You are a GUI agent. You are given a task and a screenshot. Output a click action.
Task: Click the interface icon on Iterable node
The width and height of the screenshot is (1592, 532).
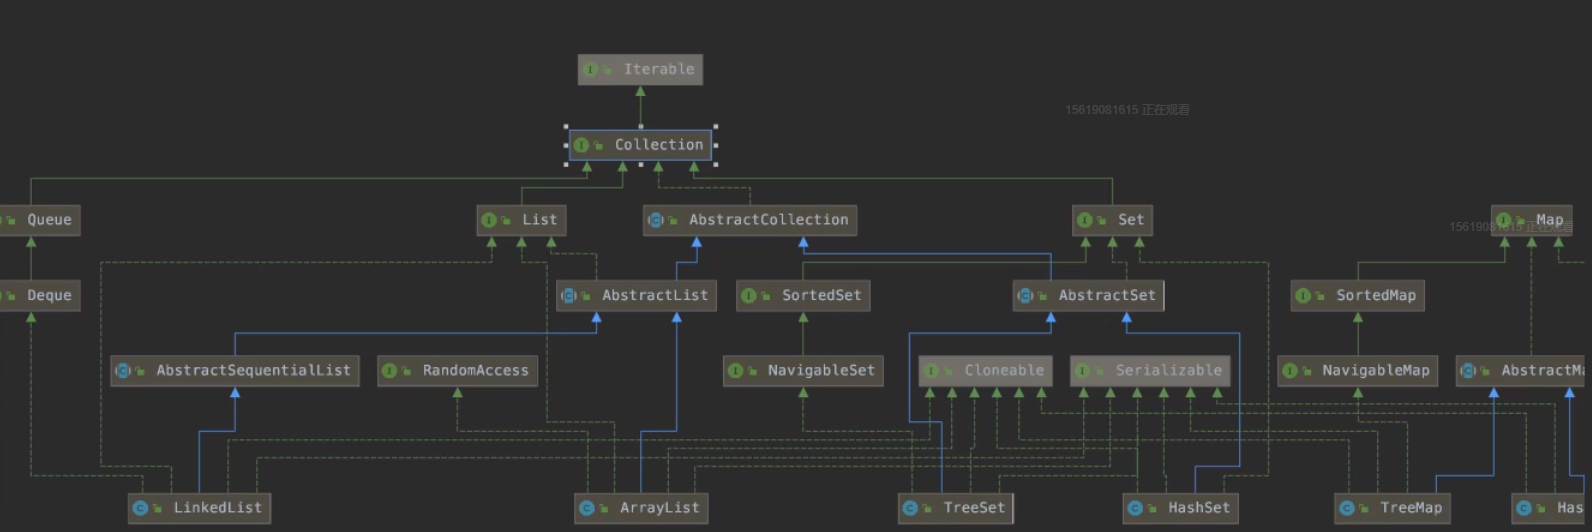click(591, 70)
